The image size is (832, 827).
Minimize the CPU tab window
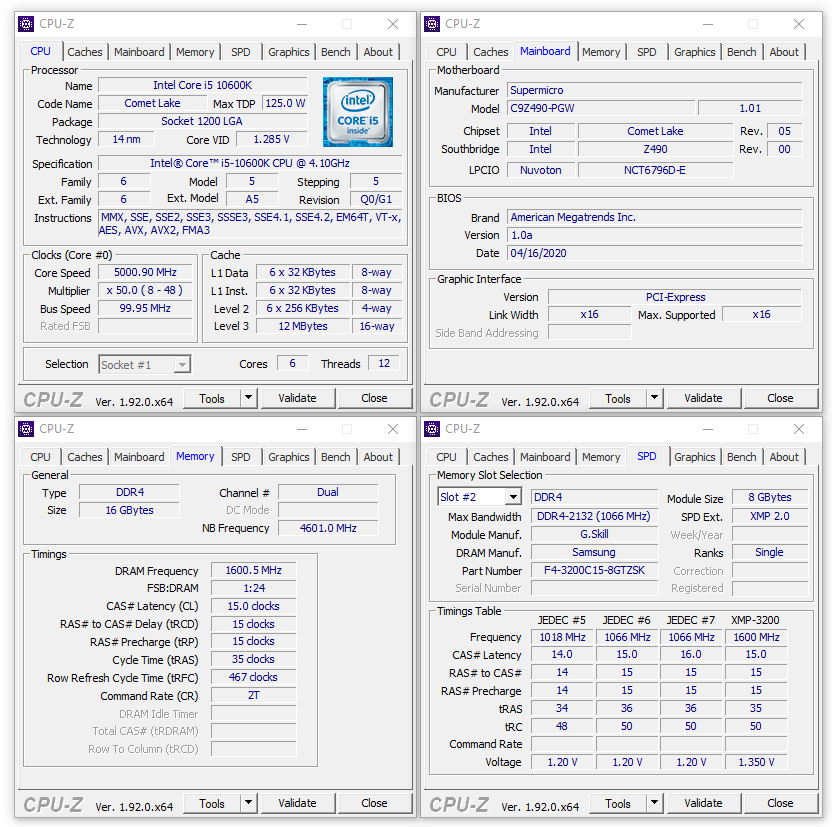(302, 24)
